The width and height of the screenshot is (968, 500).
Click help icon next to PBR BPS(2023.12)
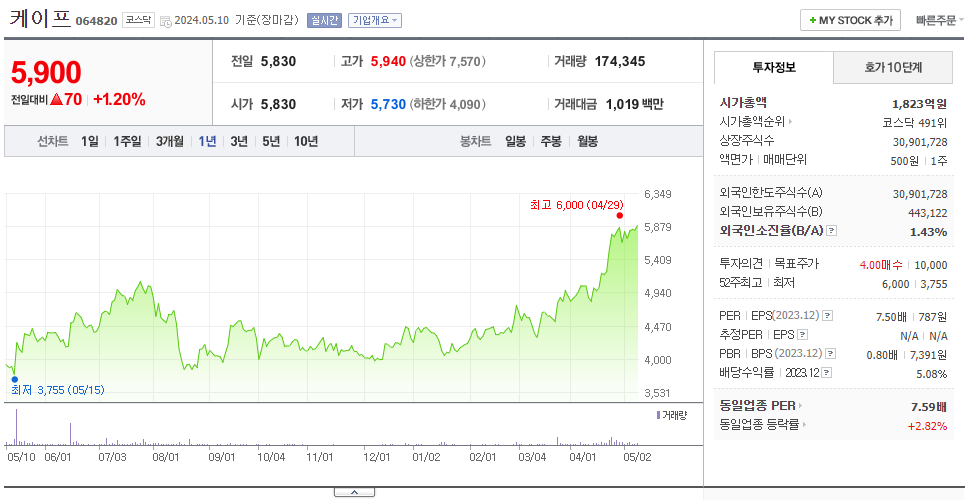coord(832,354)
